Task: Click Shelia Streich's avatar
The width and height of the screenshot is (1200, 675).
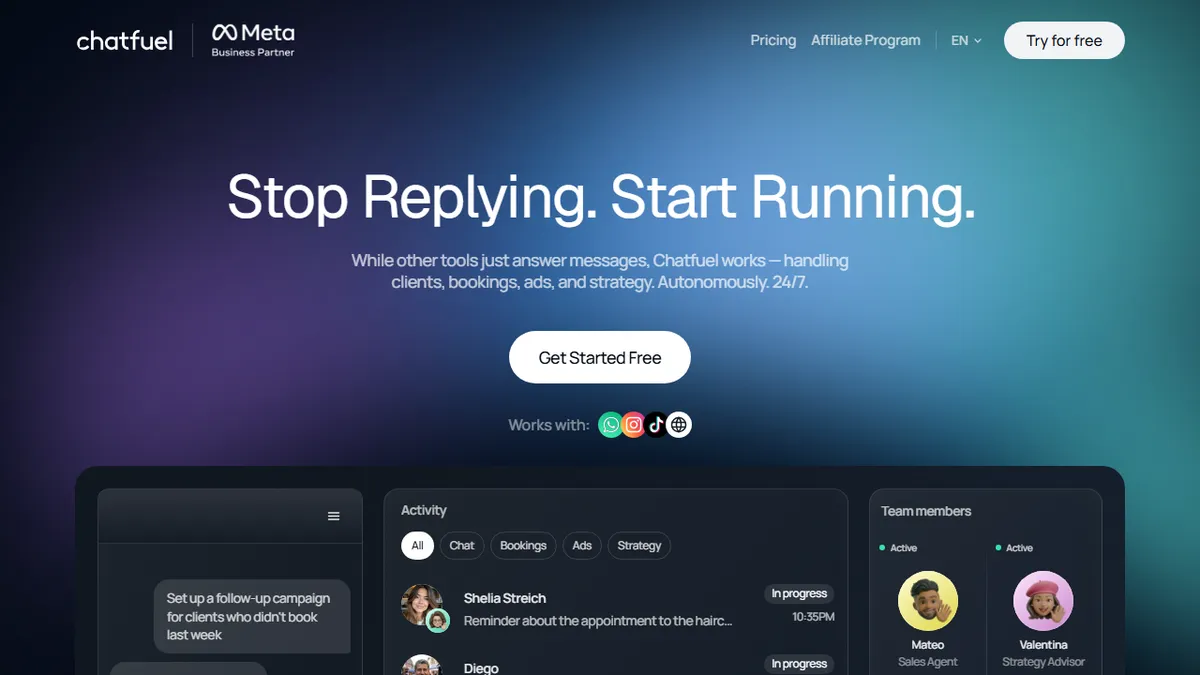Action: pyautogui.click(x=421, y=605)
